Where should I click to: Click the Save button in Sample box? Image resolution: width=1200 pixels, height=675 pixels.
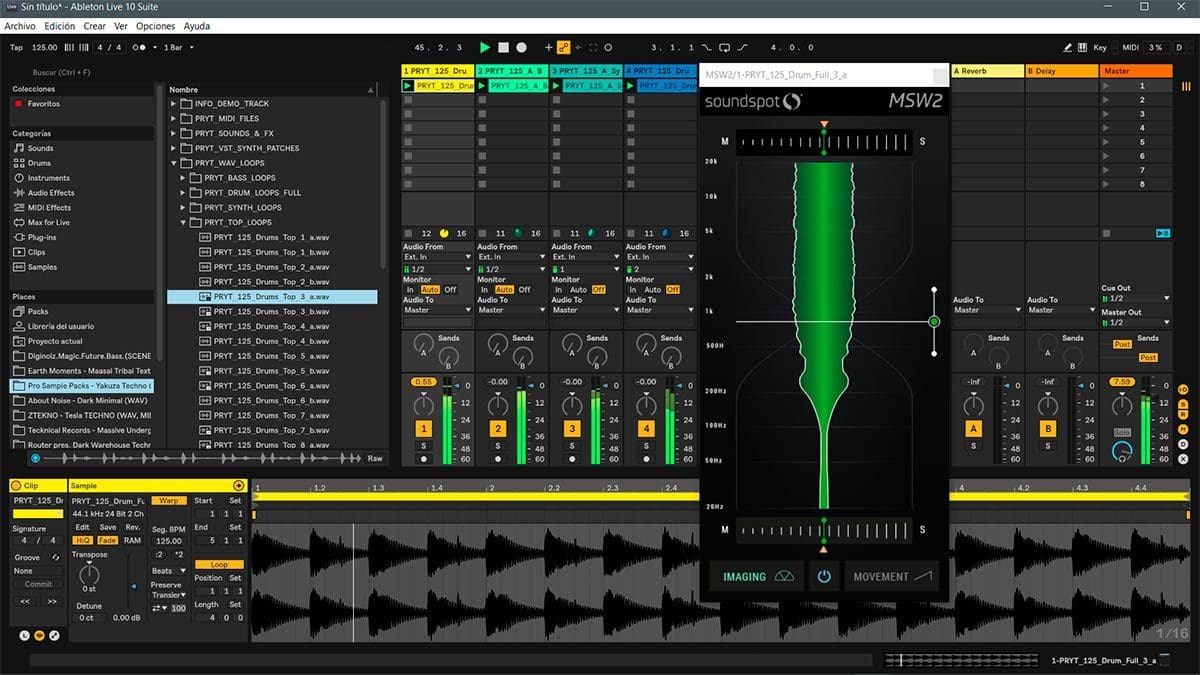tap(107, 527)
